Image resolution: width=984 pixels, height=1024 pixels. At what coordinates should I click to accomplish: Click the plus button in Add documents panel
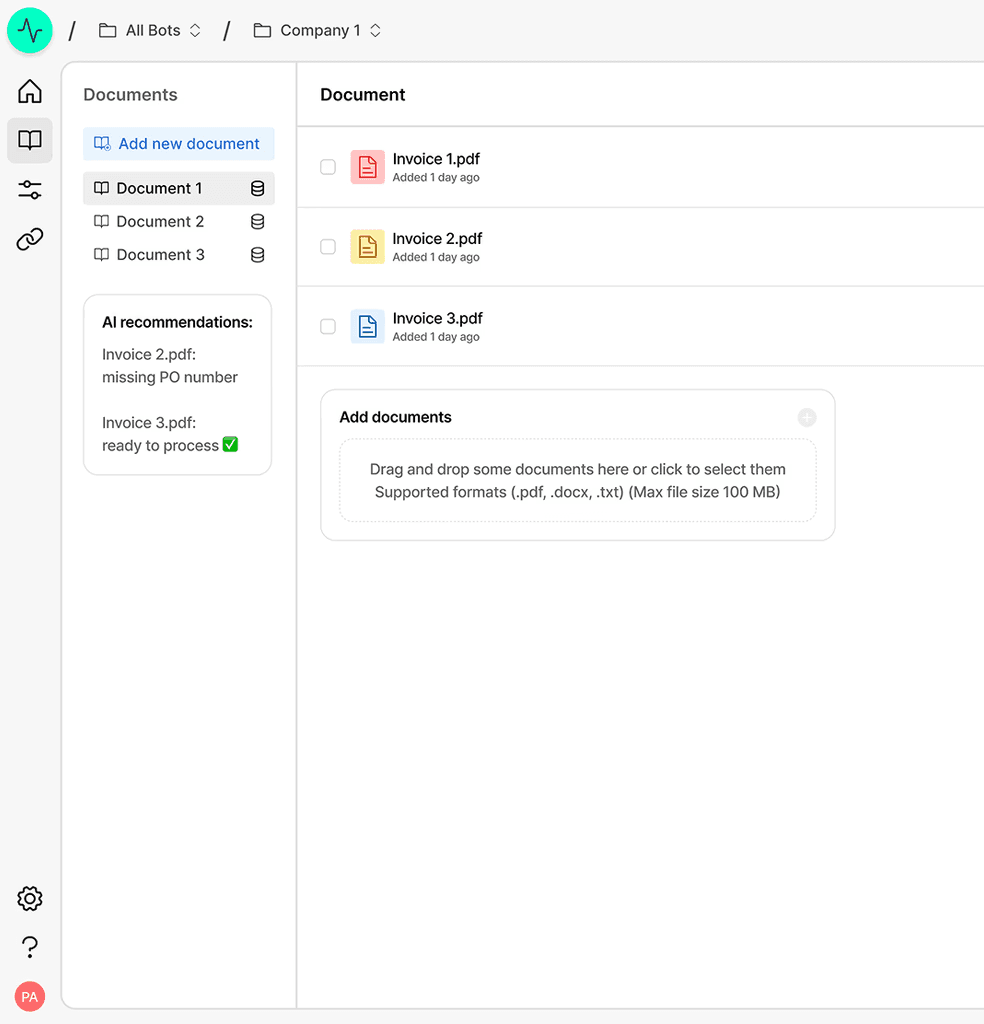pos(807,417)
